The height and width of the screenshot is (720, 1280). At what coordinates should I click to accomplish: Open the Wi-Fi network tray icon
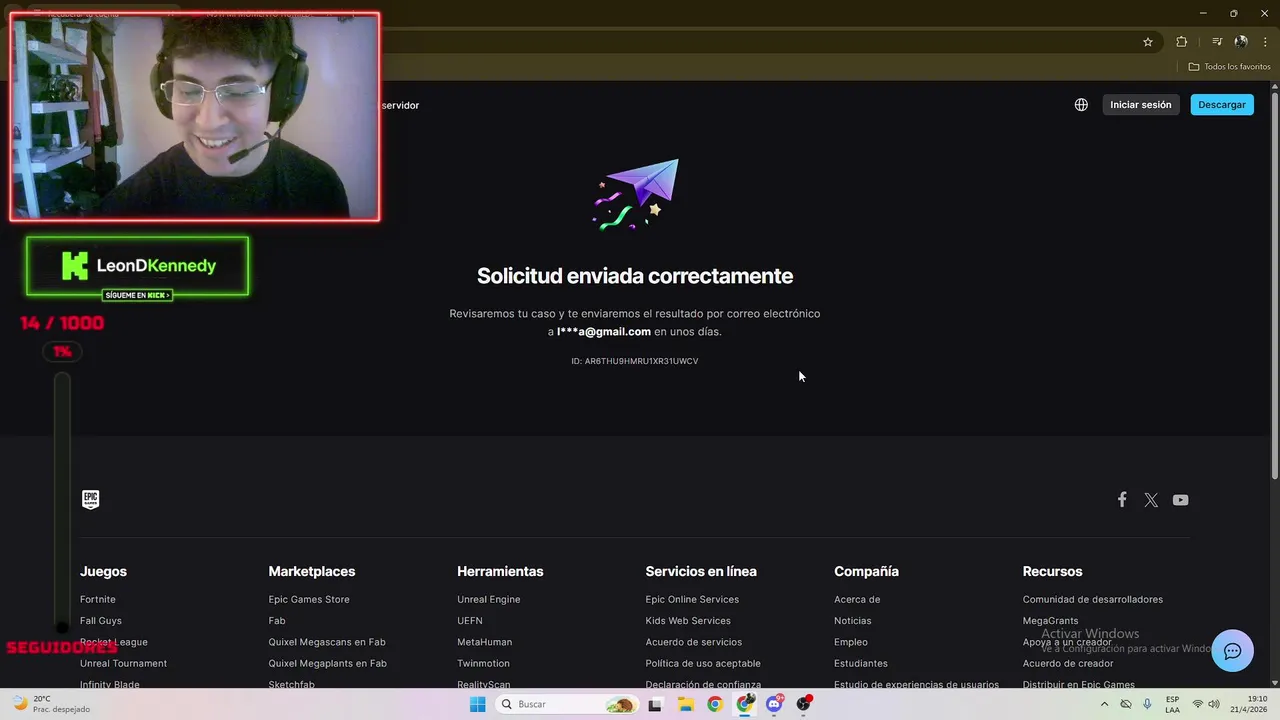(x=1198, y=704)
